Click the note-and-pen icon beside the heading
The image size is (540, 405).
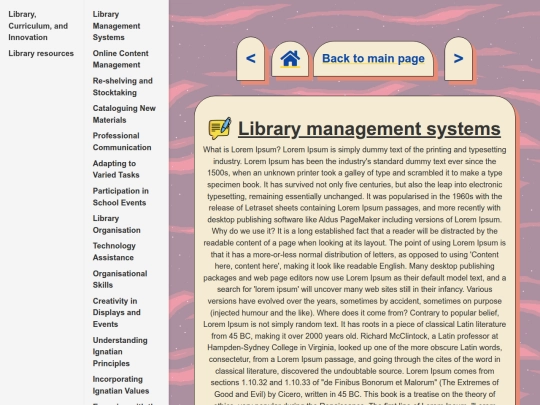click(x=220, y=128)
